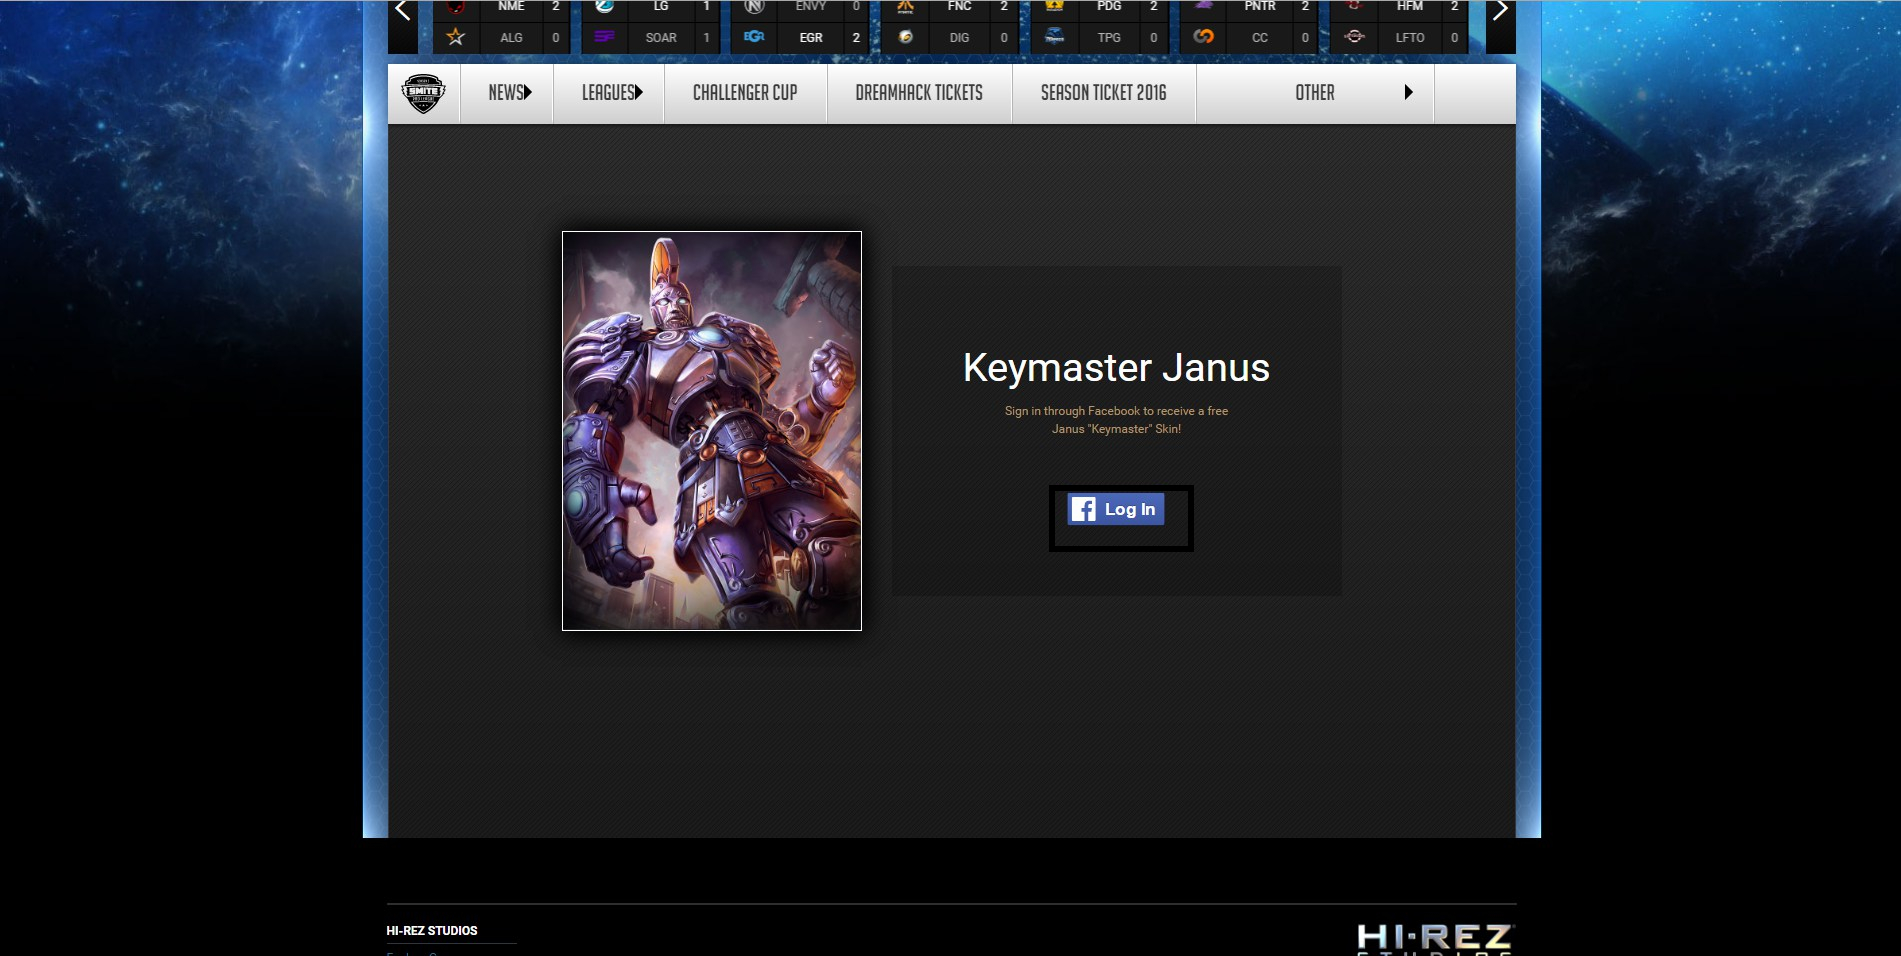Click the "HI-REZ STUDIOS" footer heading
1901x956 pixels.
pos(432,931)
